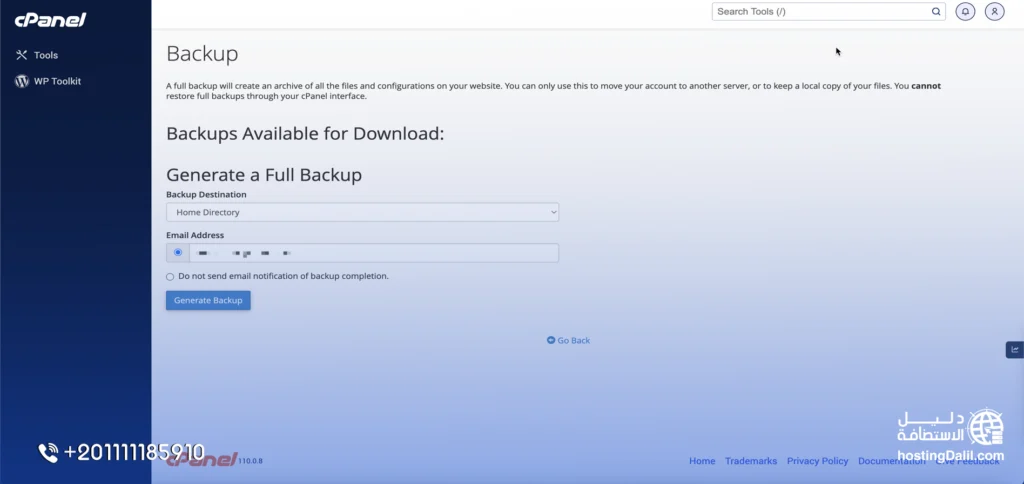Click the search magnifier icon
The height and width of the screenshot is (484, 1024).
point(936,12)
